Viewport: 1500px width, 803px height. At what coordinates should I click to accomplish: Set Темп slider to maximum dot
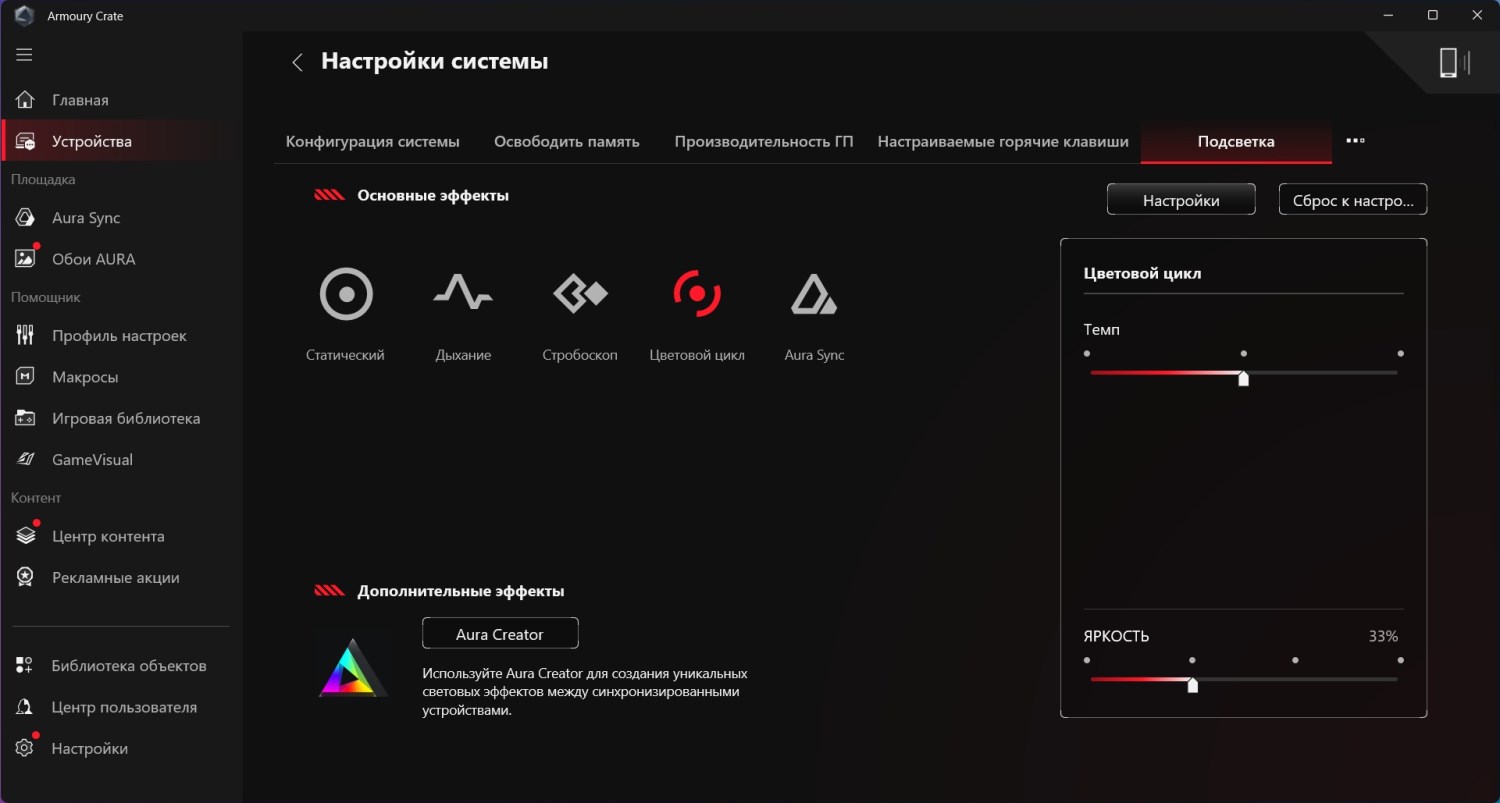pyautogui.click(x=1400, y=353)
